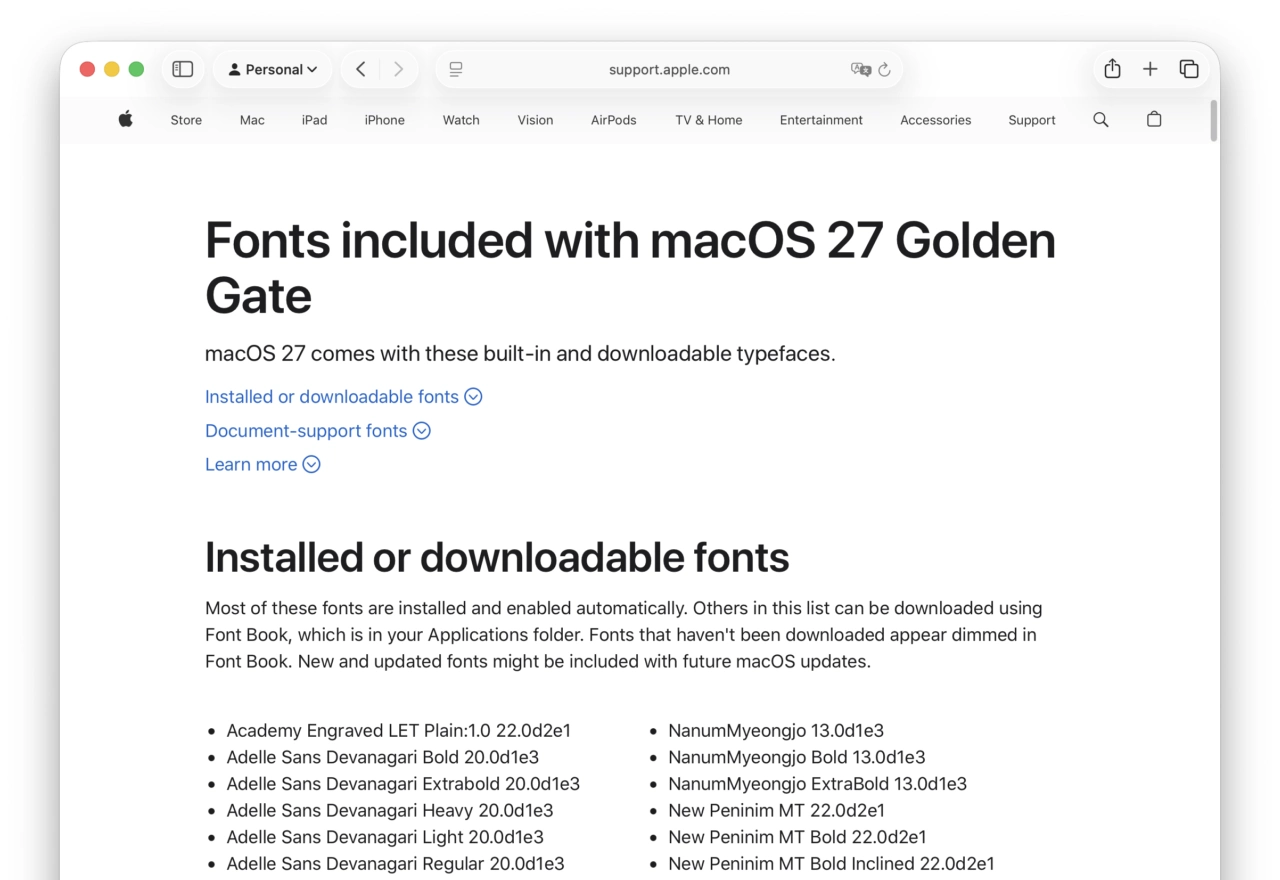
Task: Open the Mac menu item
Action: coord(252,120)
